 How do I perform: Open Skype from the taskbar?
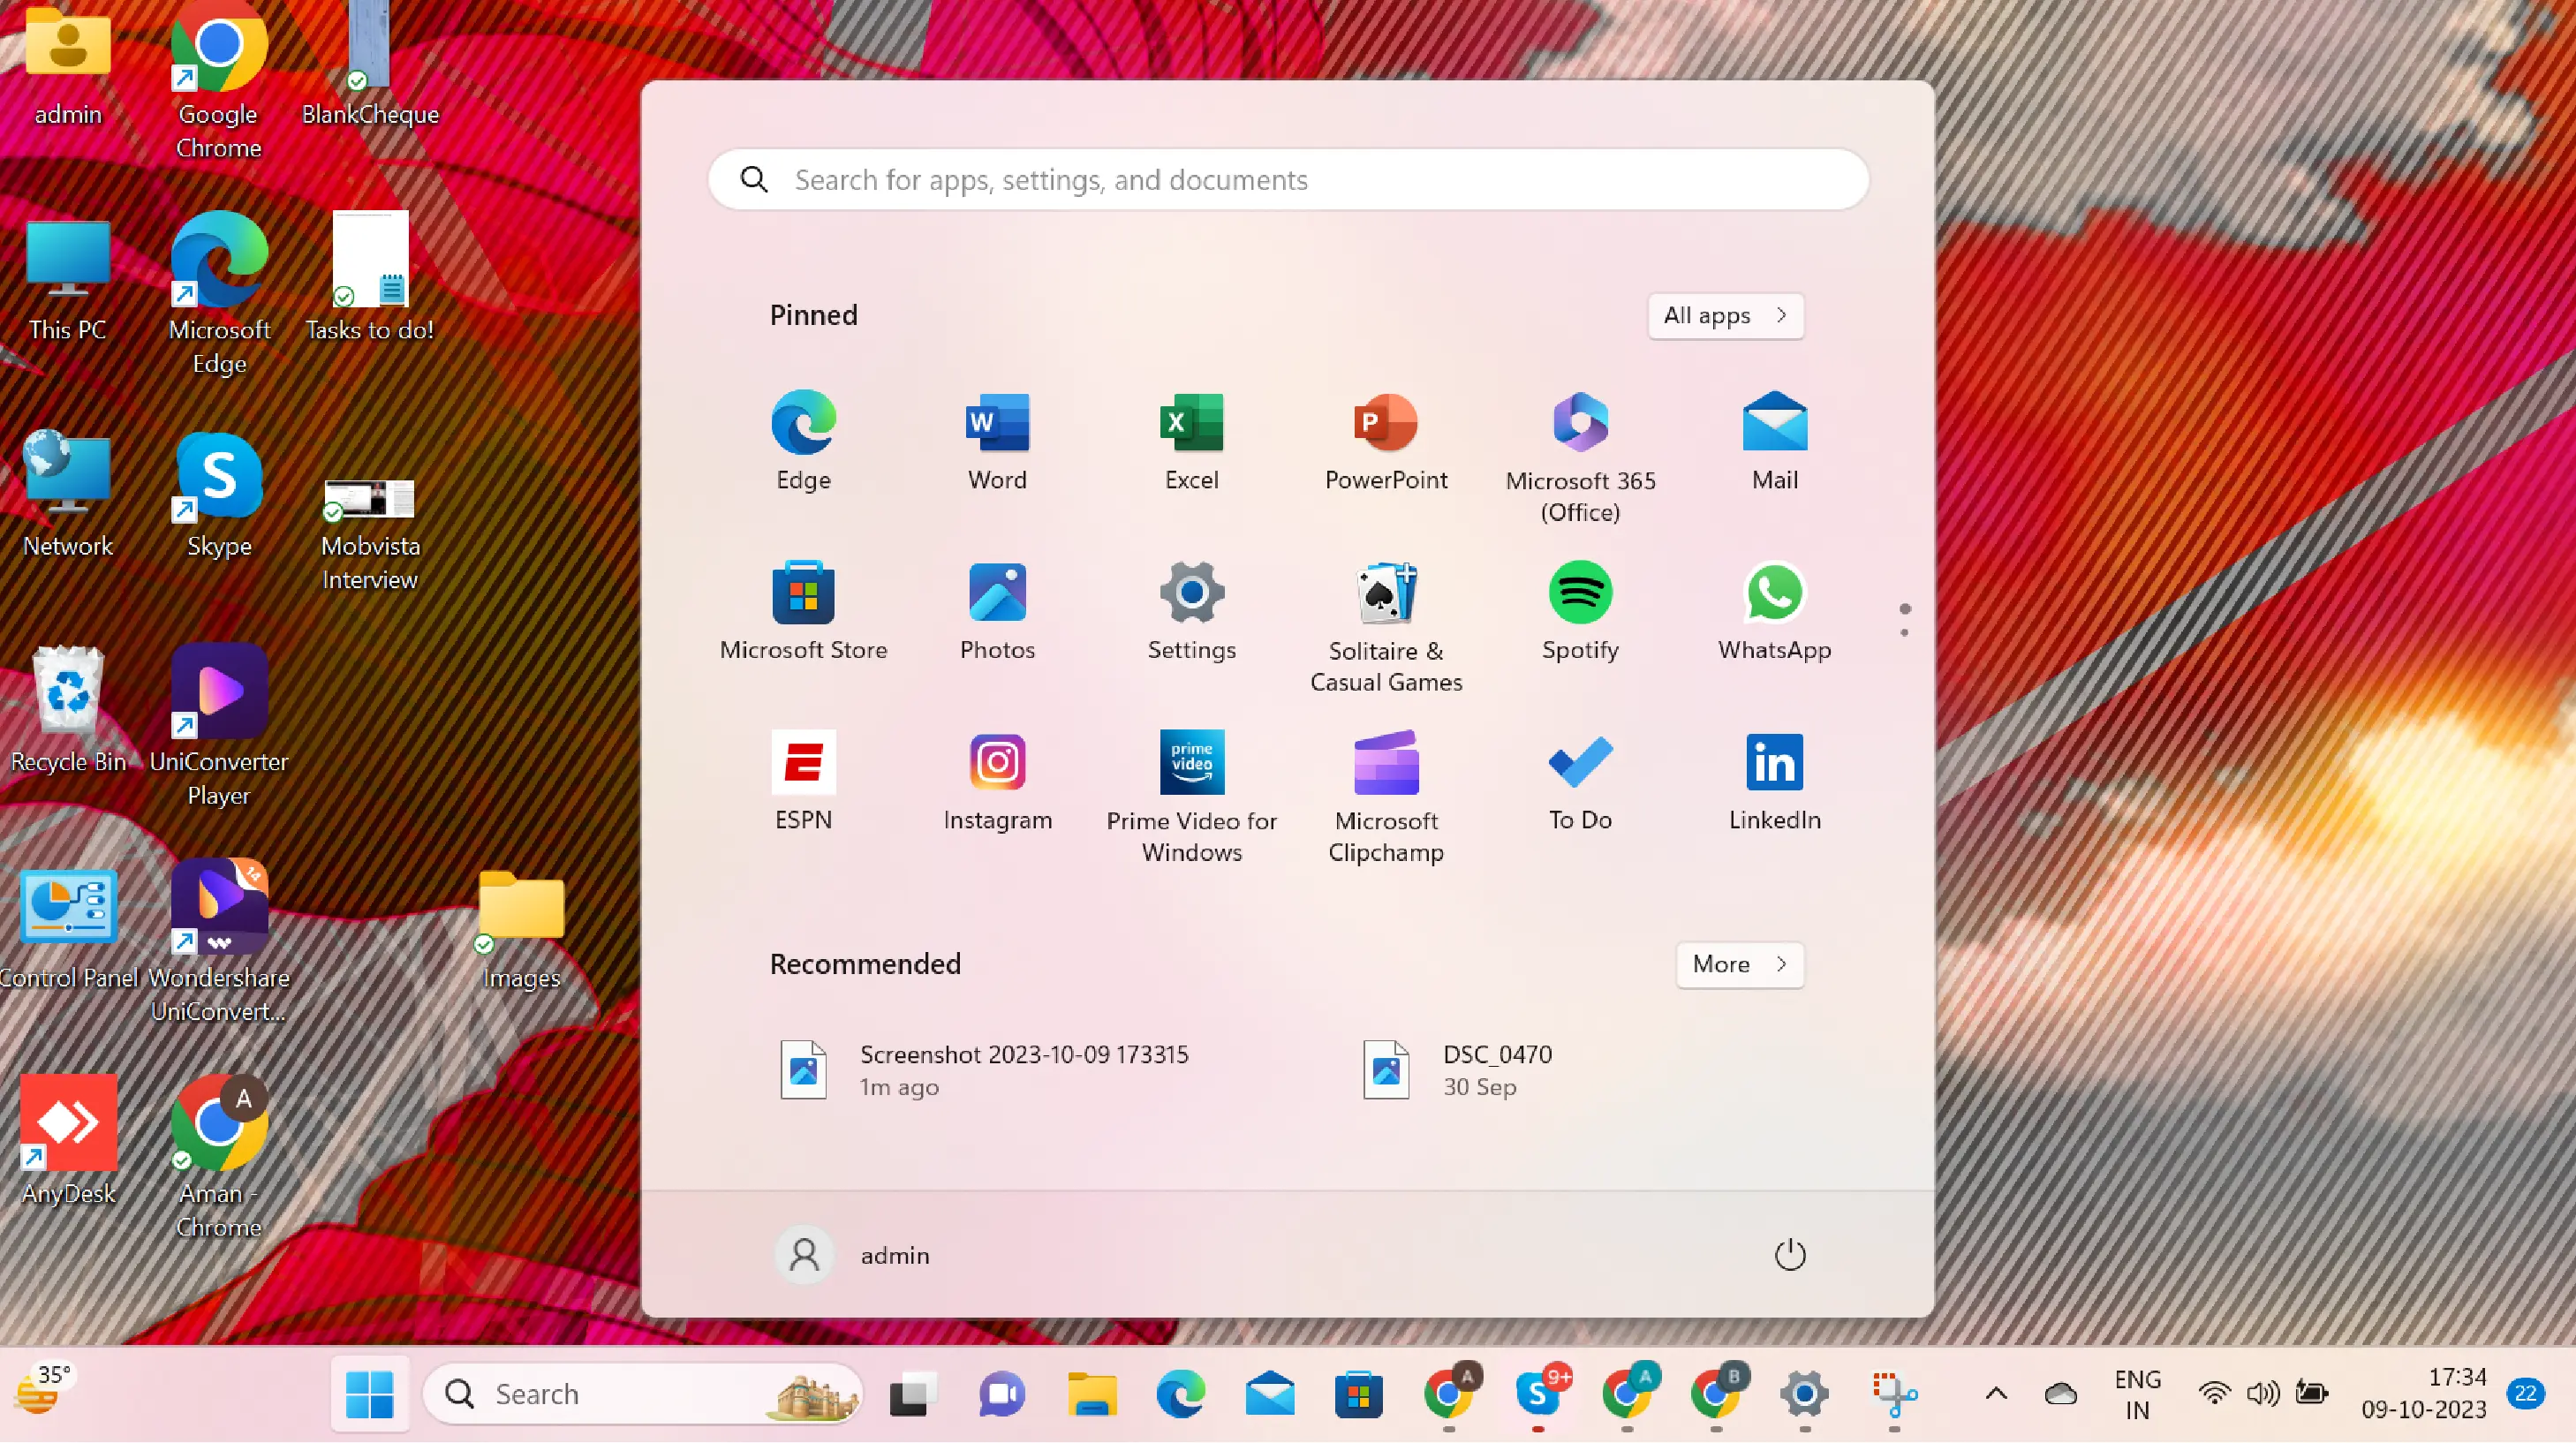(x=1539, y=1394)
